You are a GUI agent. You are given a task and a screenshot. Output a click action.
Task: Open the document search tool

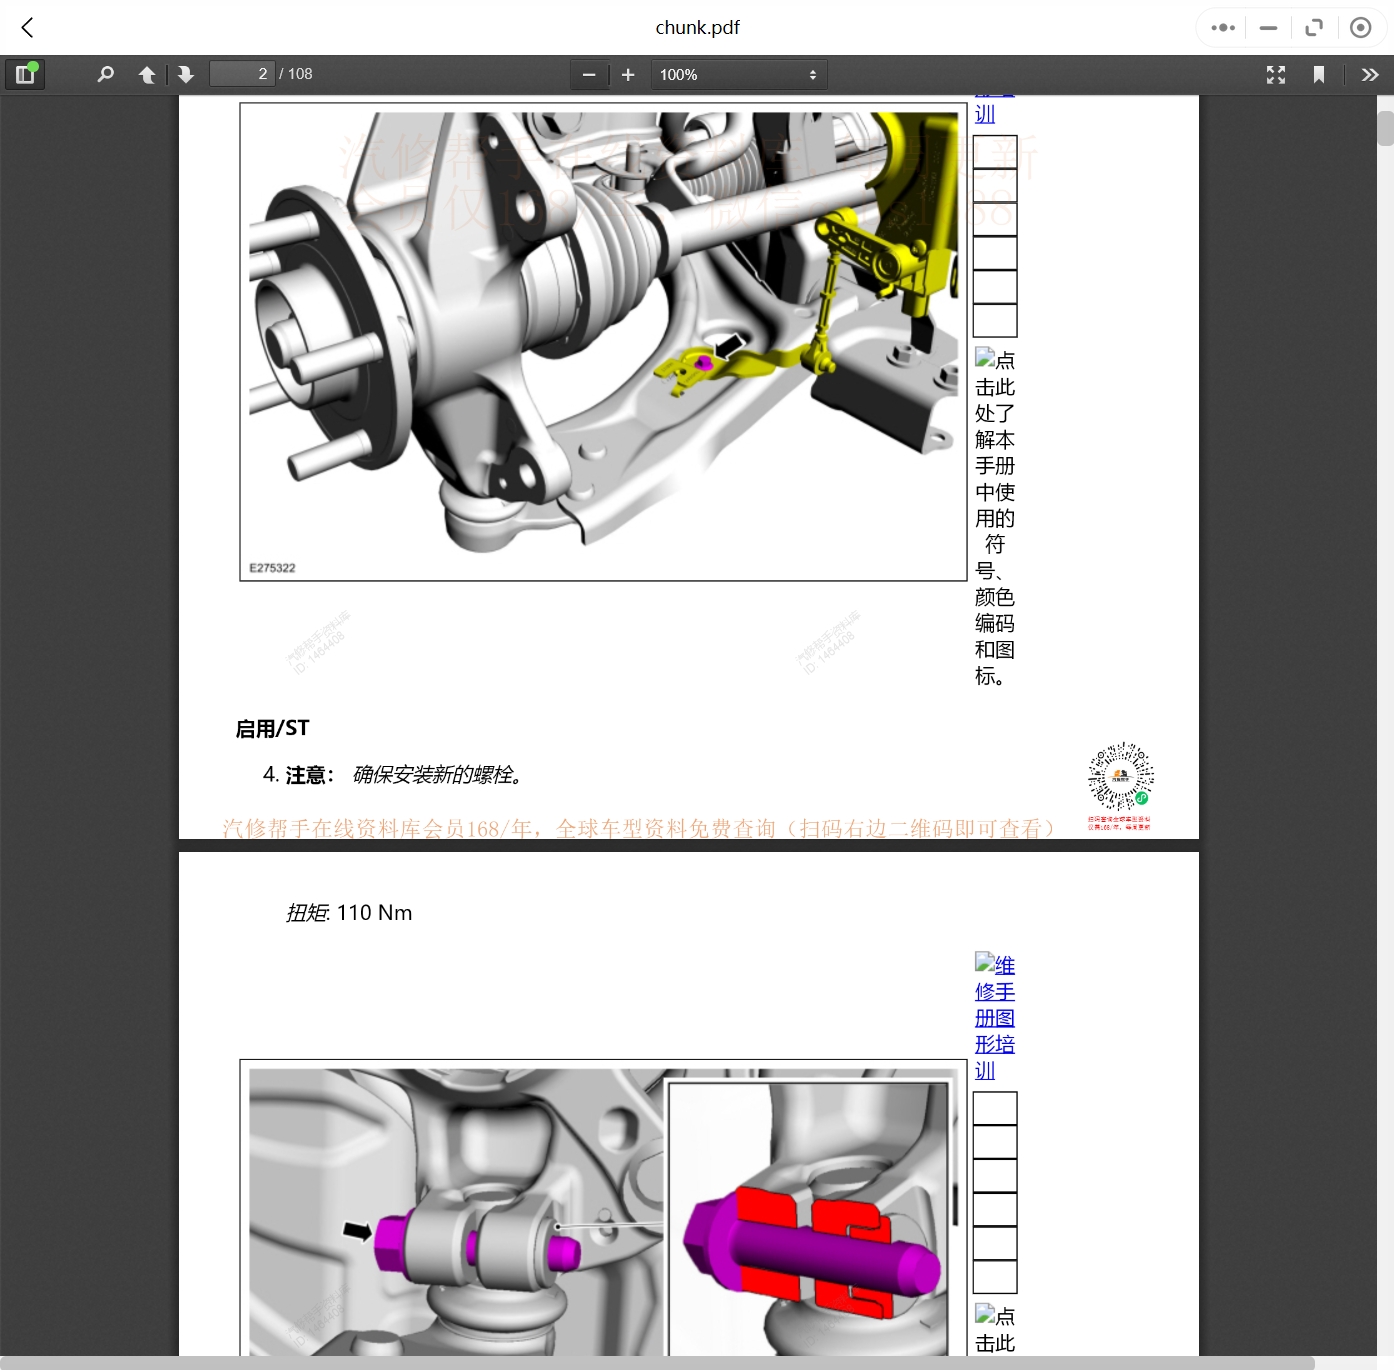(x=105, y=74)
